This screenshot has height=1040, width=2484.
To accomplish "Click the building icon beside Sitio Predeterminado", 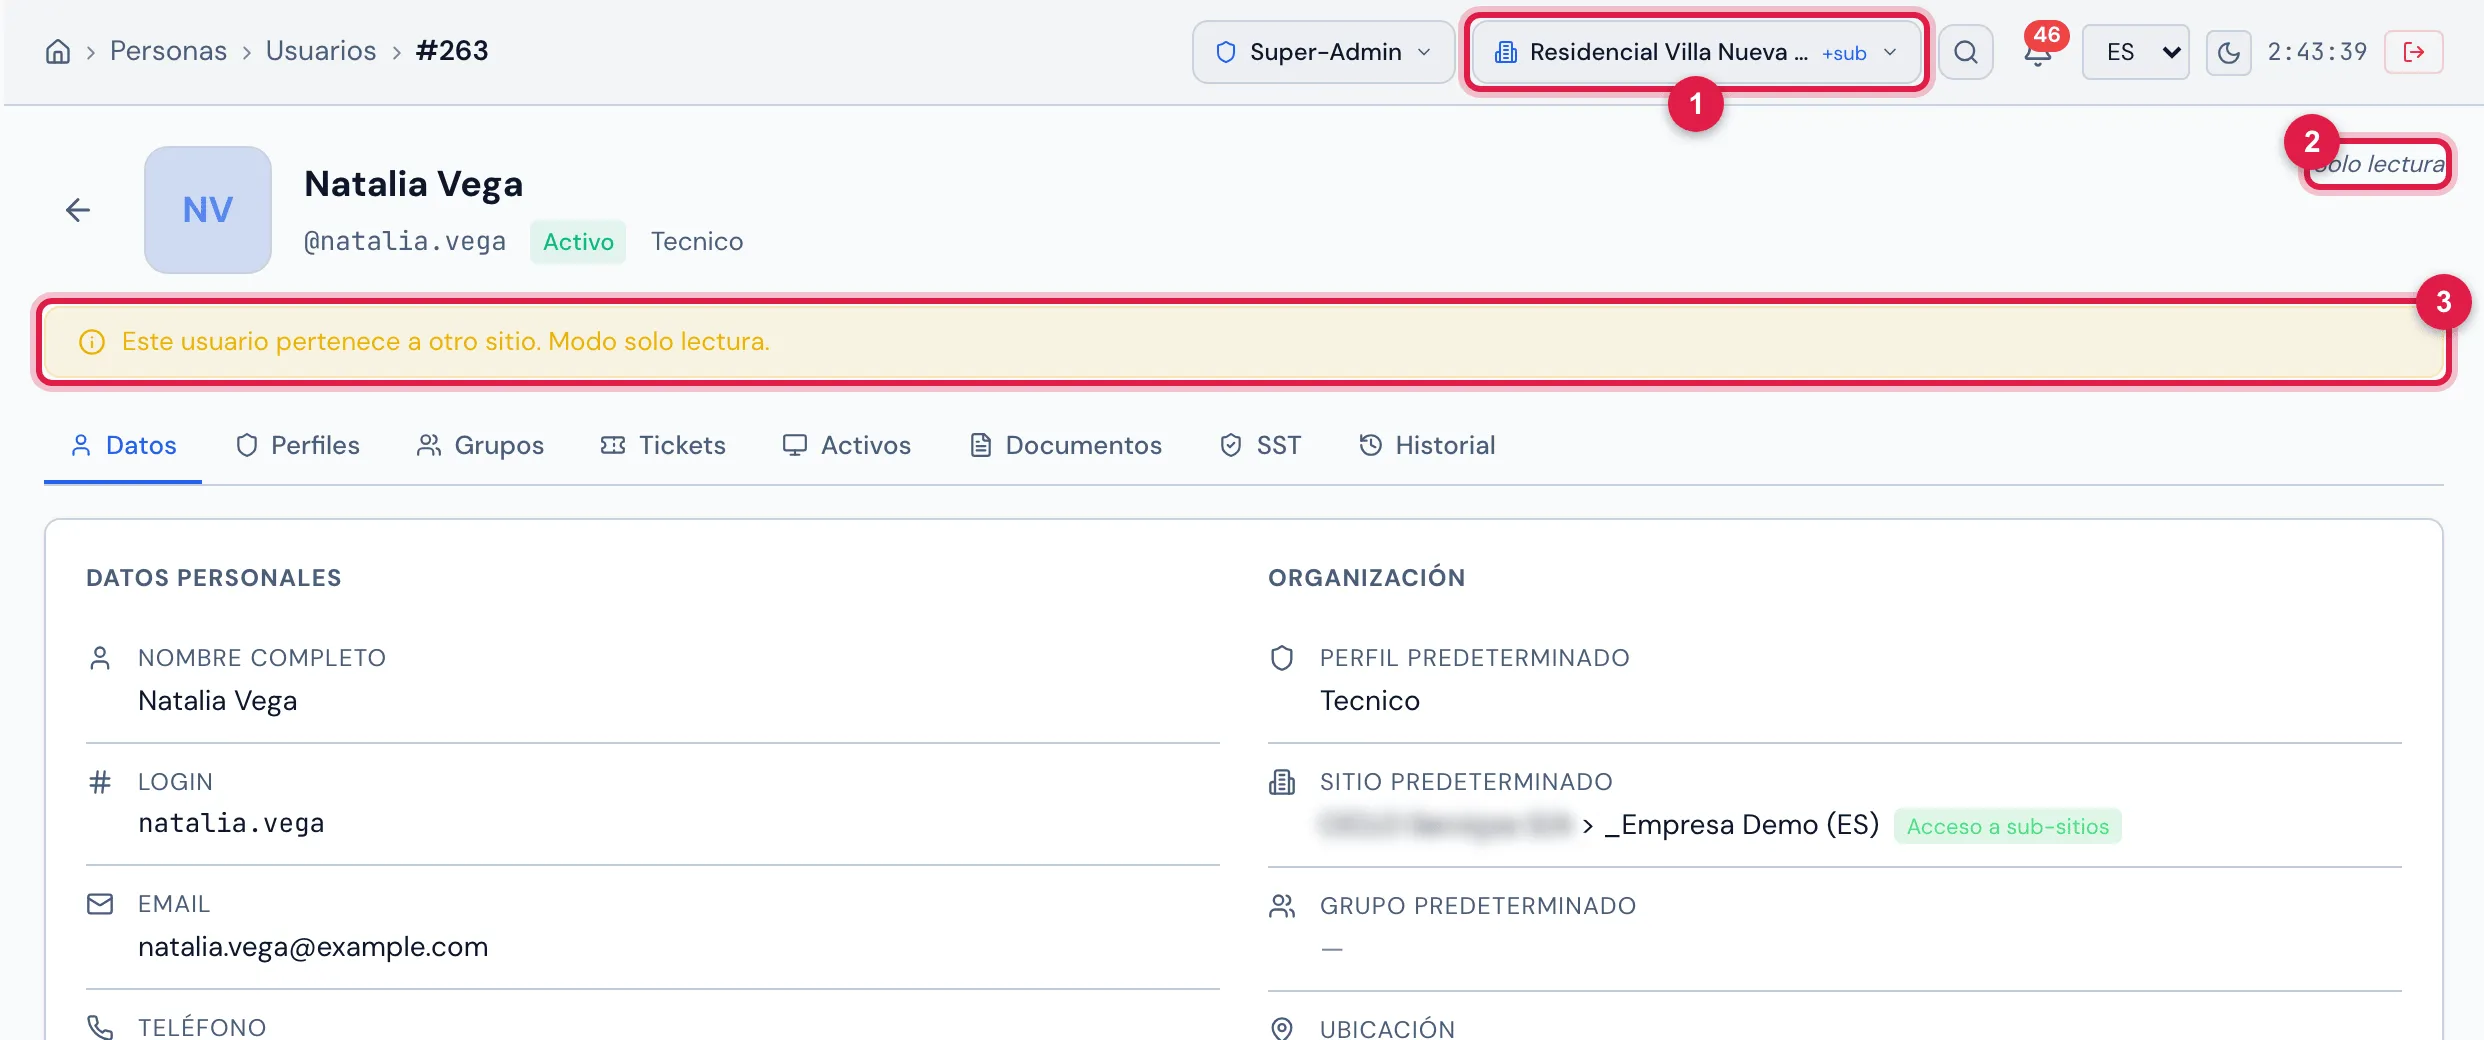I will [1282, 782].
